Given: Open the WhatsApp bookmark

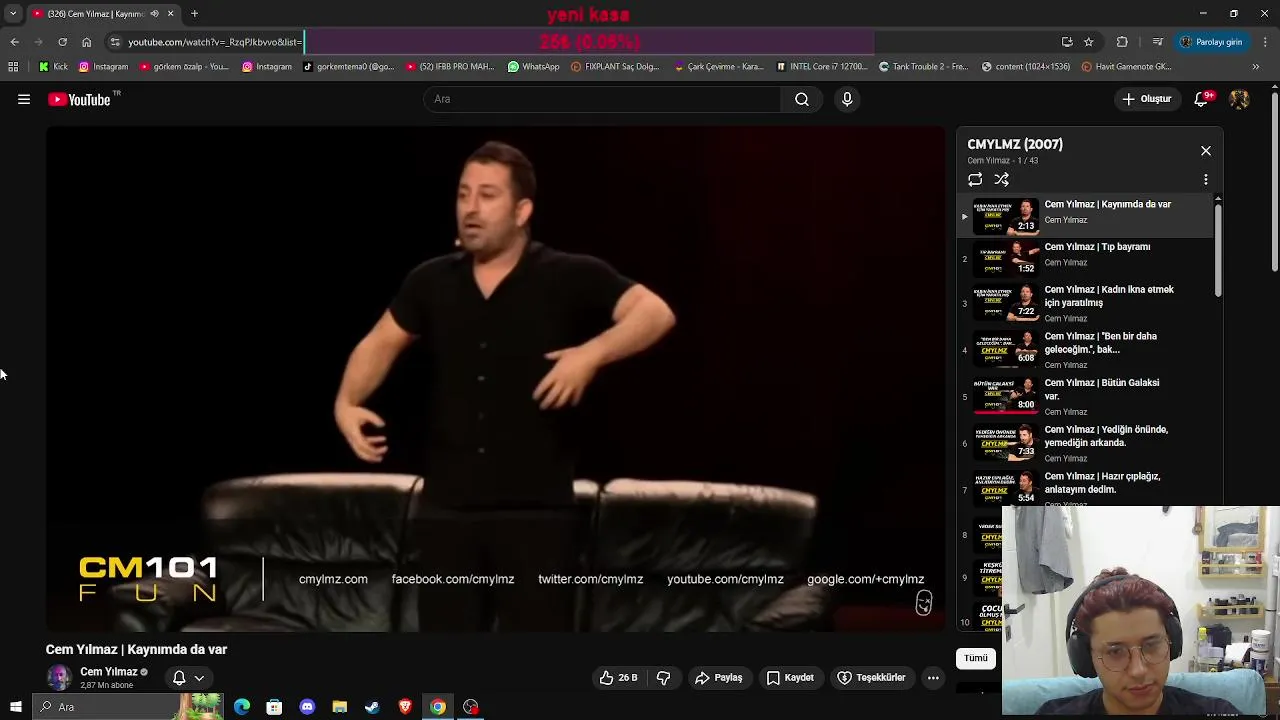Looking at the screenshot, I should click(533, 67).
